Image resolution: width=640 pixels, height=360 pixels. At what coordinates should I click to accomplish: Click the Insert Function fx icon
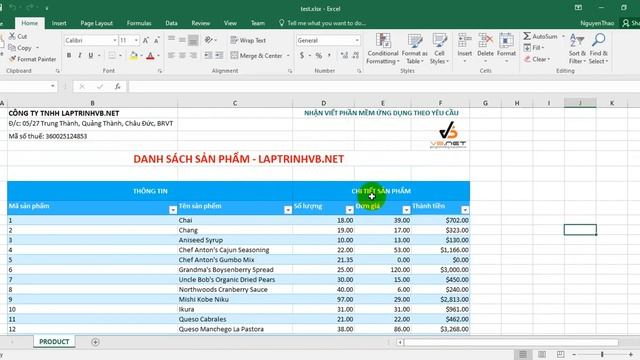[x=118, y=87]
